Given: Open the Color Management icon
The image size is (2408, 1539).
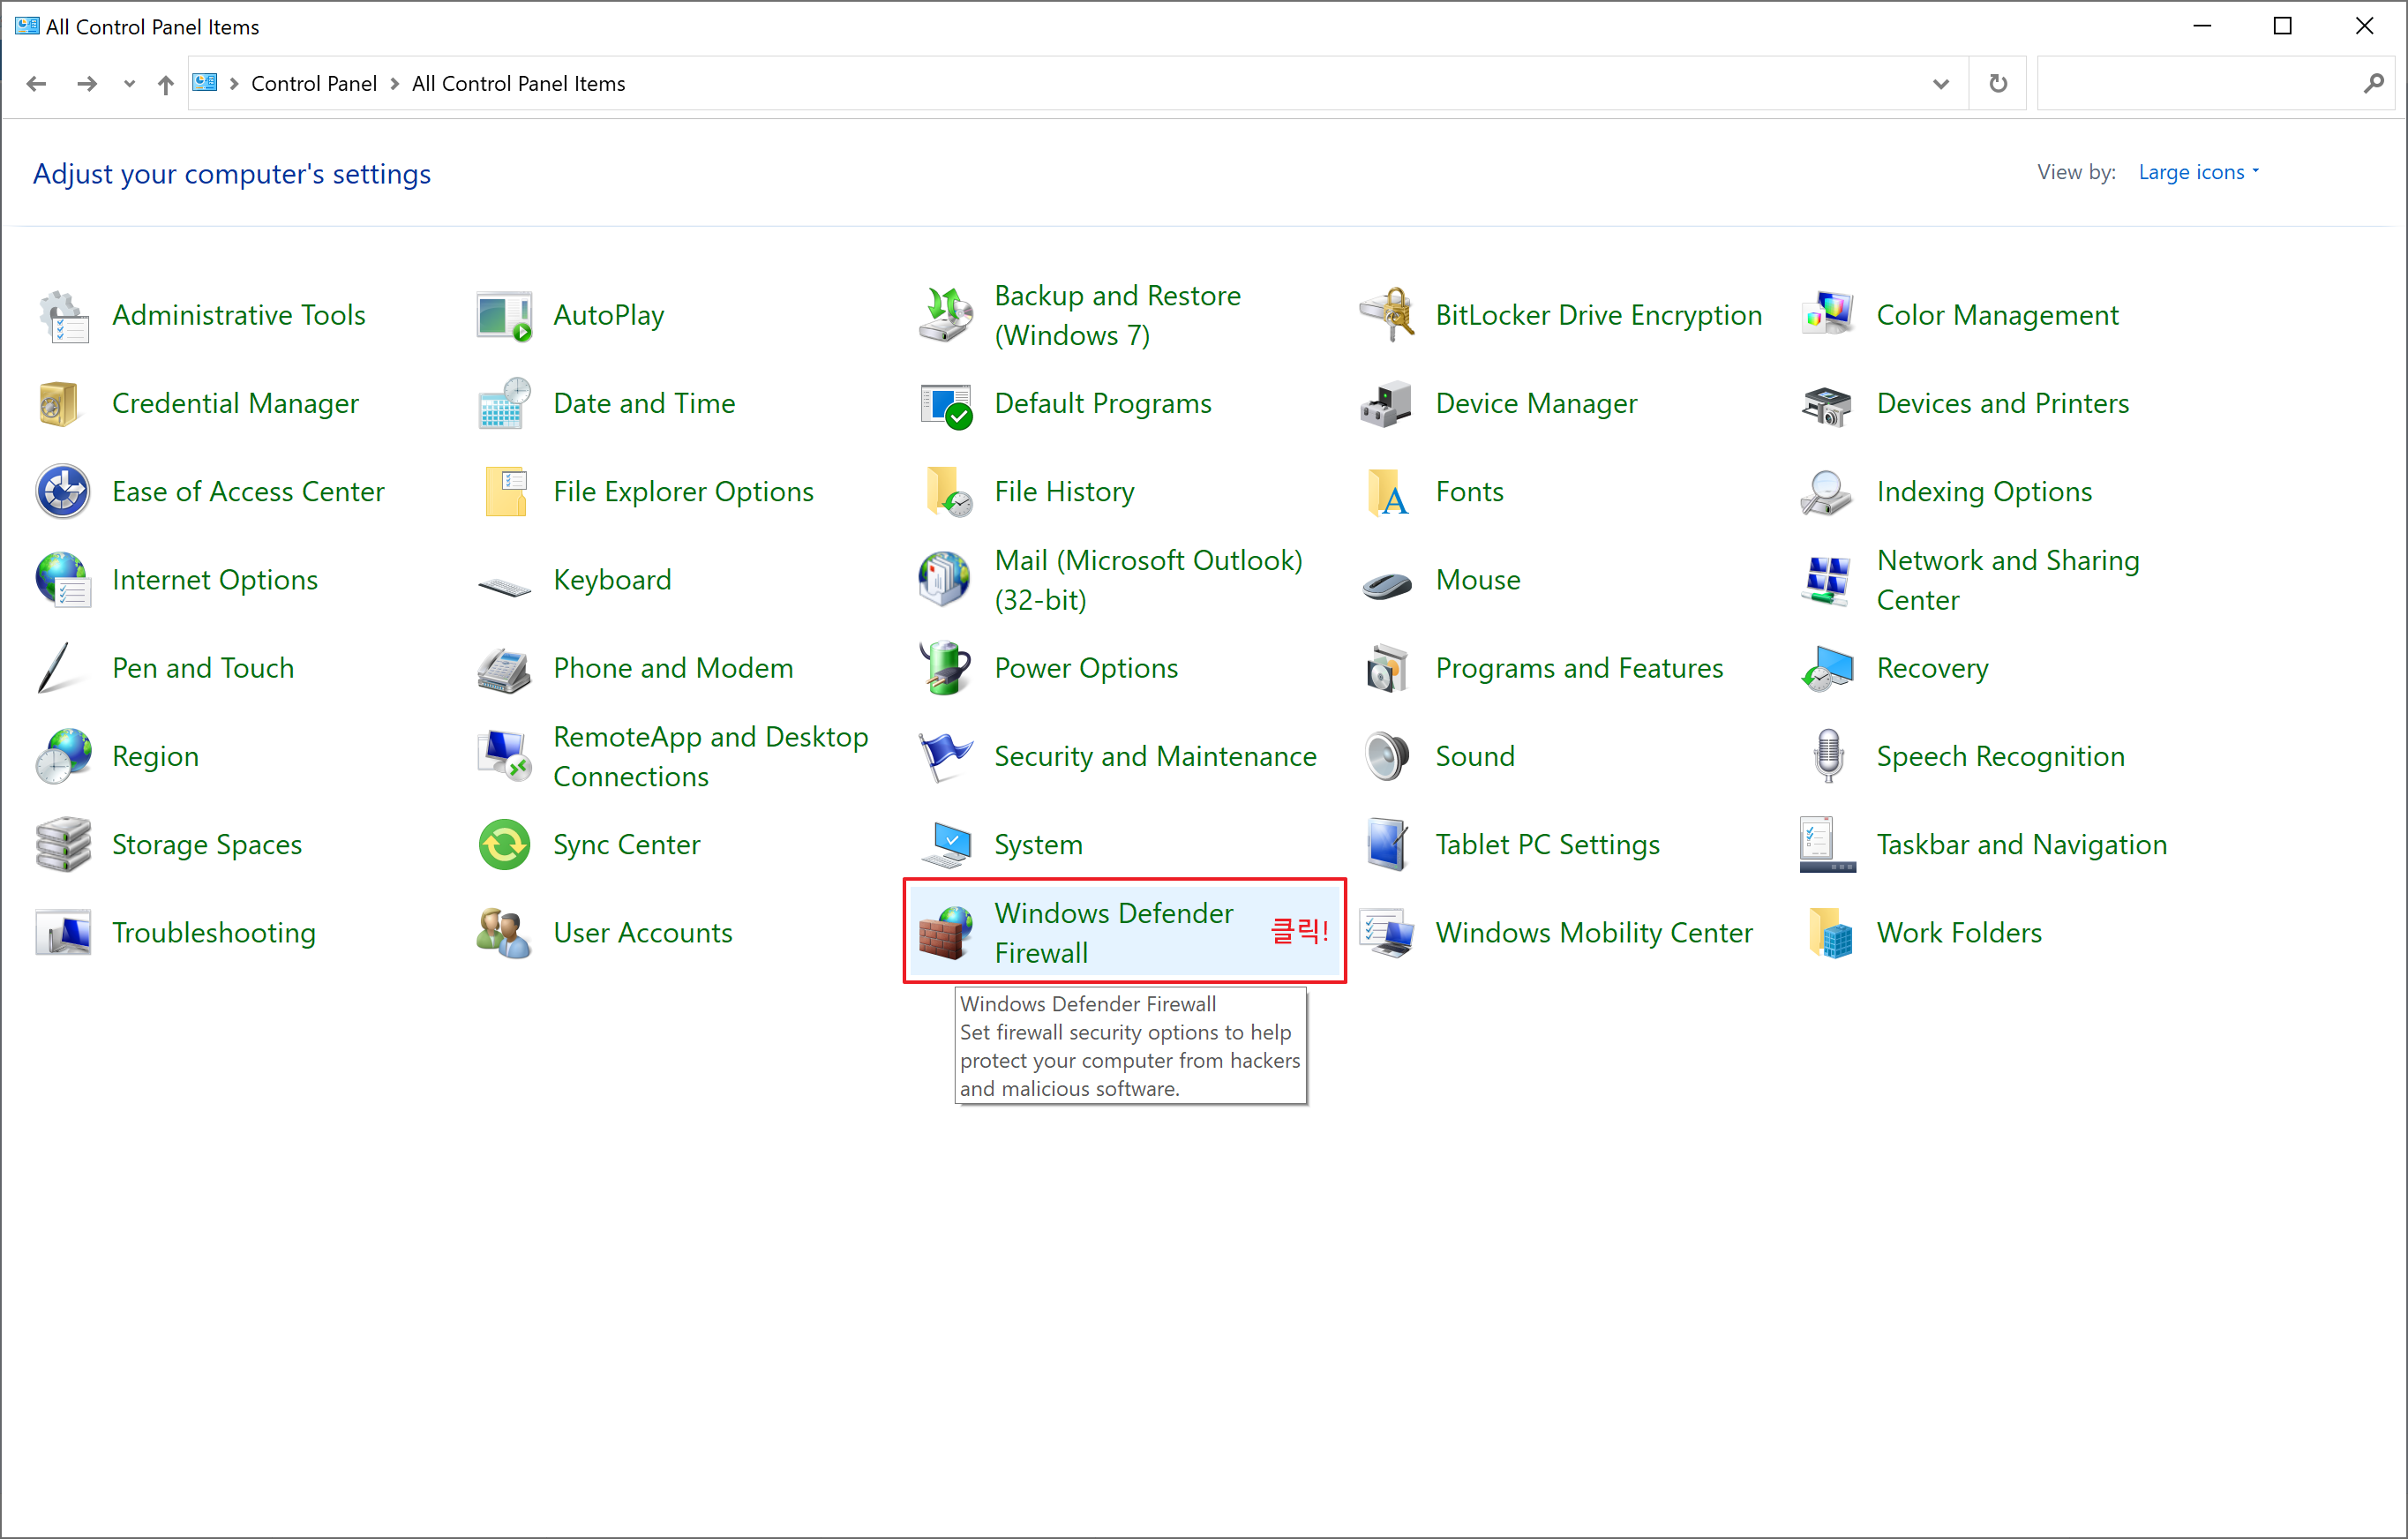Looking at the screenshot, I should pyautogui.click(x=1828, y=315).
